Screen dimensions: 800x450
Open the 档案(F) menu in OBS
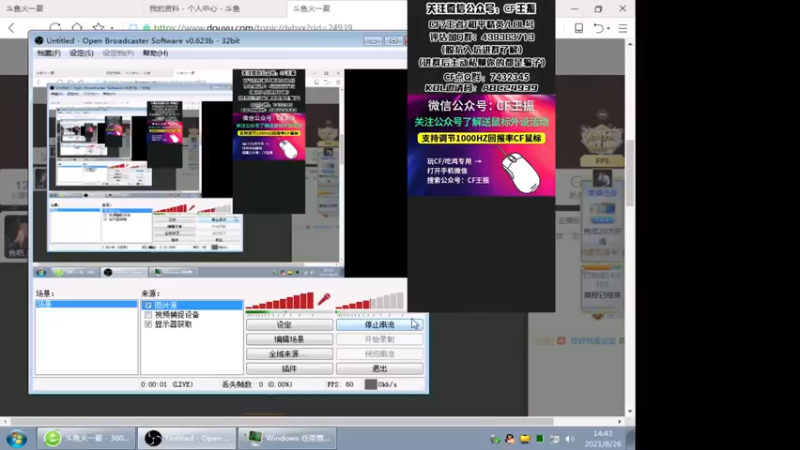pos(48,53)
